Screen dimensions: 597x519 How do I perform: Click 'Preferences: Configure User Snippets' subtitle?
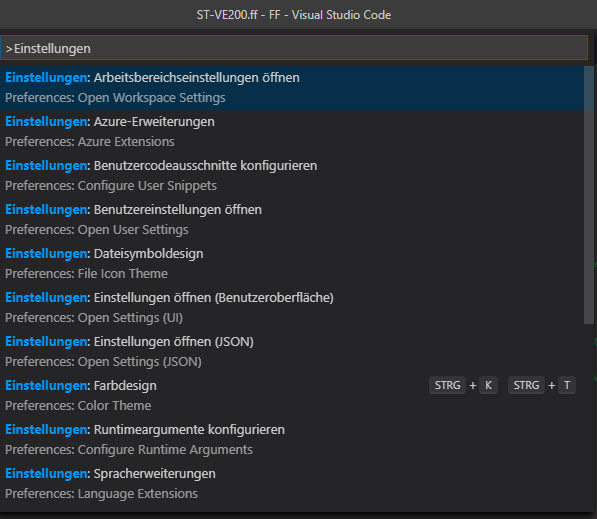(111, 186)
